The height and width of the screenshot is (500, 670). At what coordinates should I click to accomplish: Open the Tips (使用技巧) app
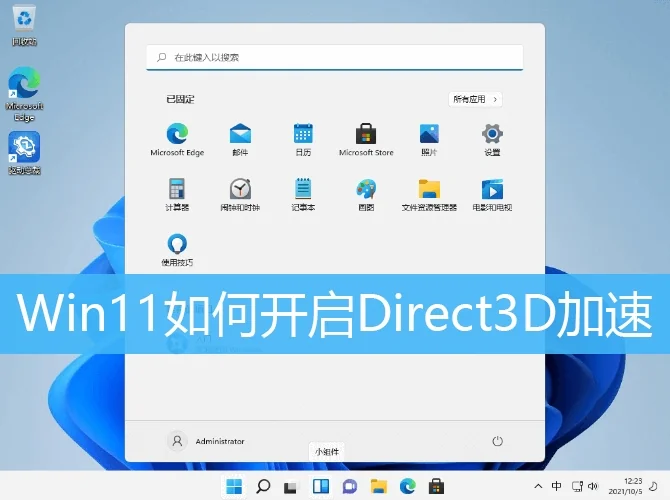click(177, 246)
